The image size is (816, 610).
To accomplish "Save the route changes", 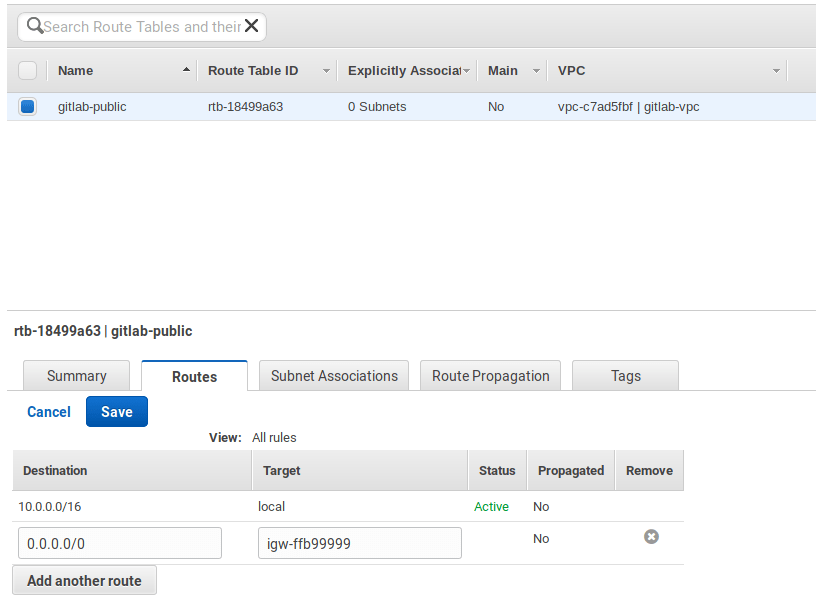I will [x=116, y=411].
